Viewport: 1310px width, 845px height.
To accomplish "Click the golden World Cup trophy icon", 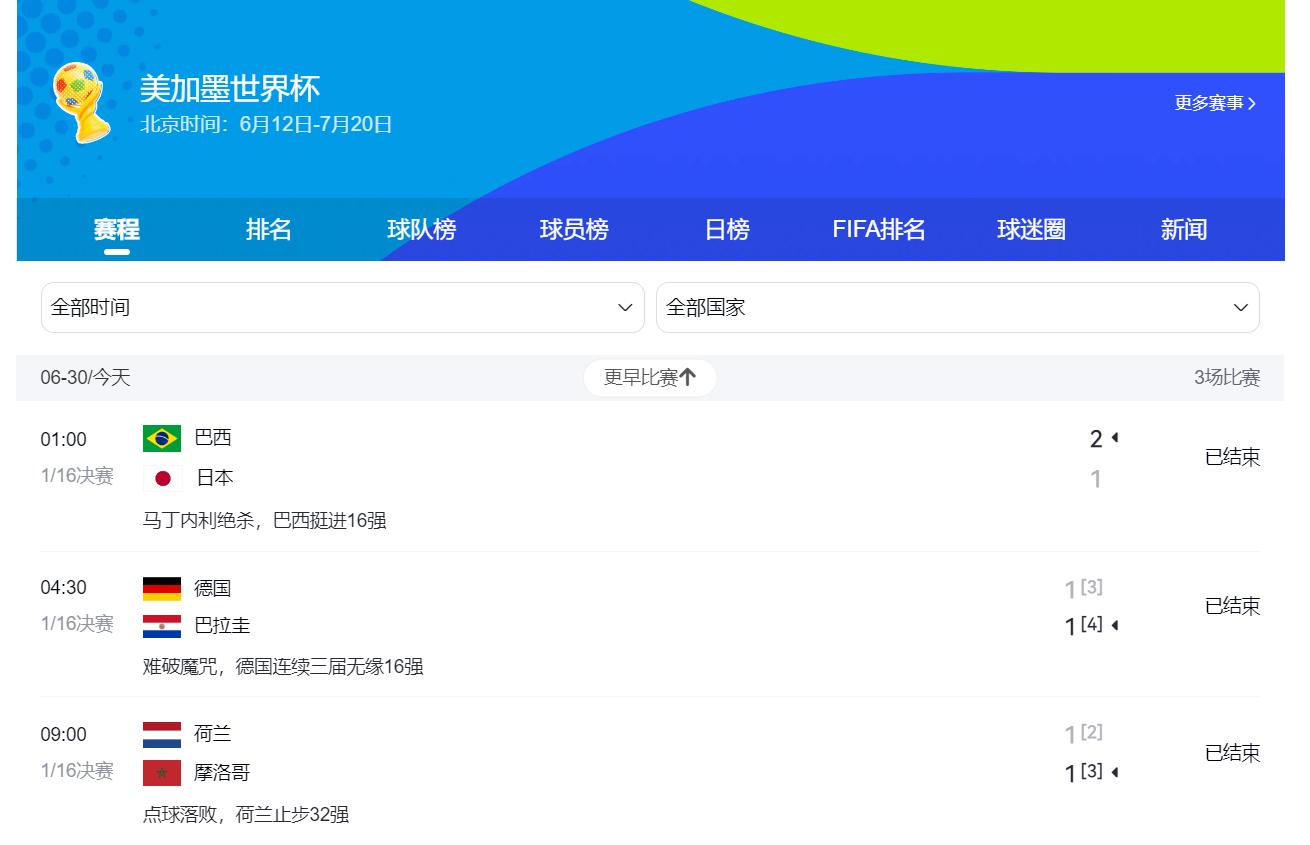I will click(81, 103).
